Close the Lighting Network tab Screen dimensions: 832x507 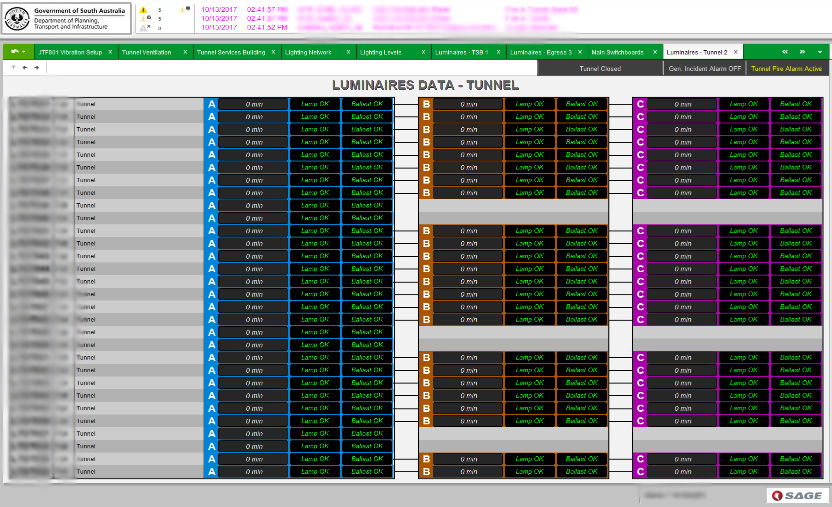[x=349, y=52]
